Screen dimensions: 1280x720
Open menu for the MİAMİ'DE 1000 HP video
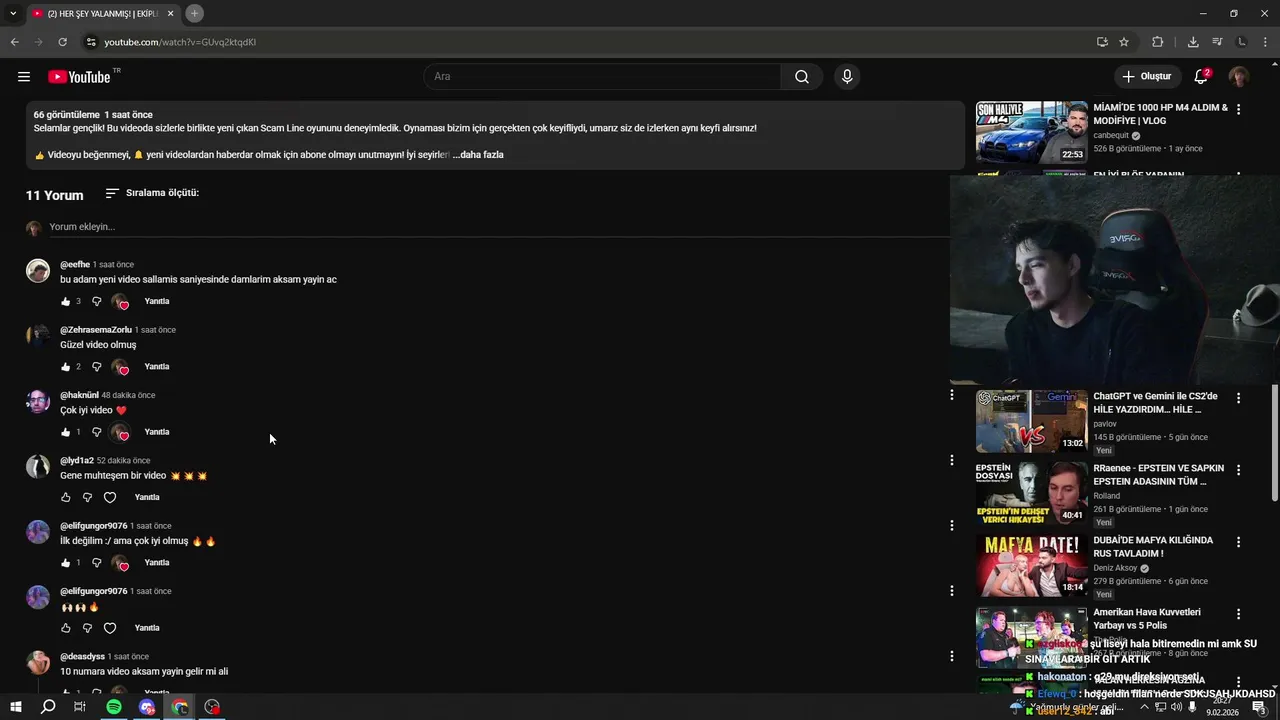coord(1239,110)
